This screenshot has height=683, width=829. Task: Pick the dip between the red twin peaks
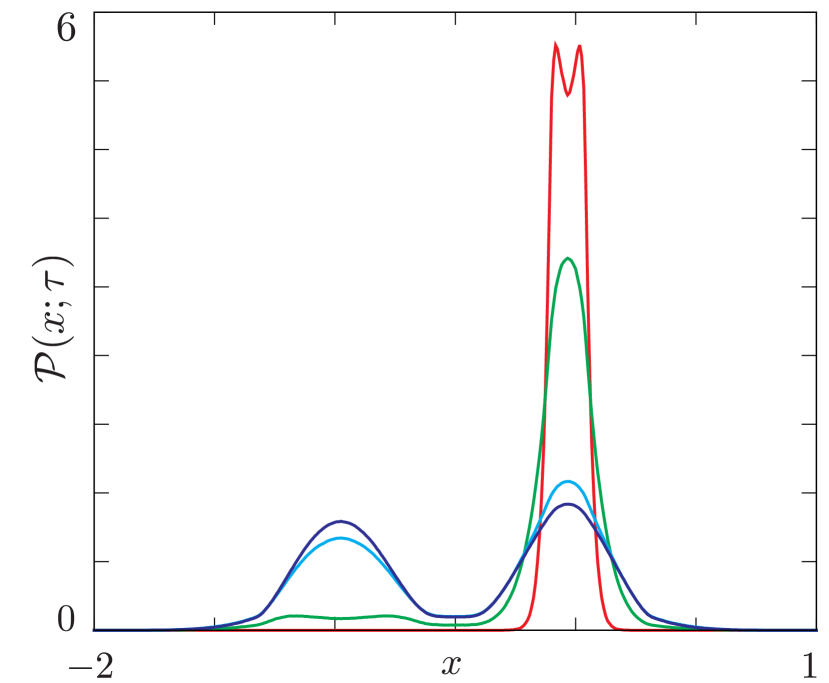(568, 96)
